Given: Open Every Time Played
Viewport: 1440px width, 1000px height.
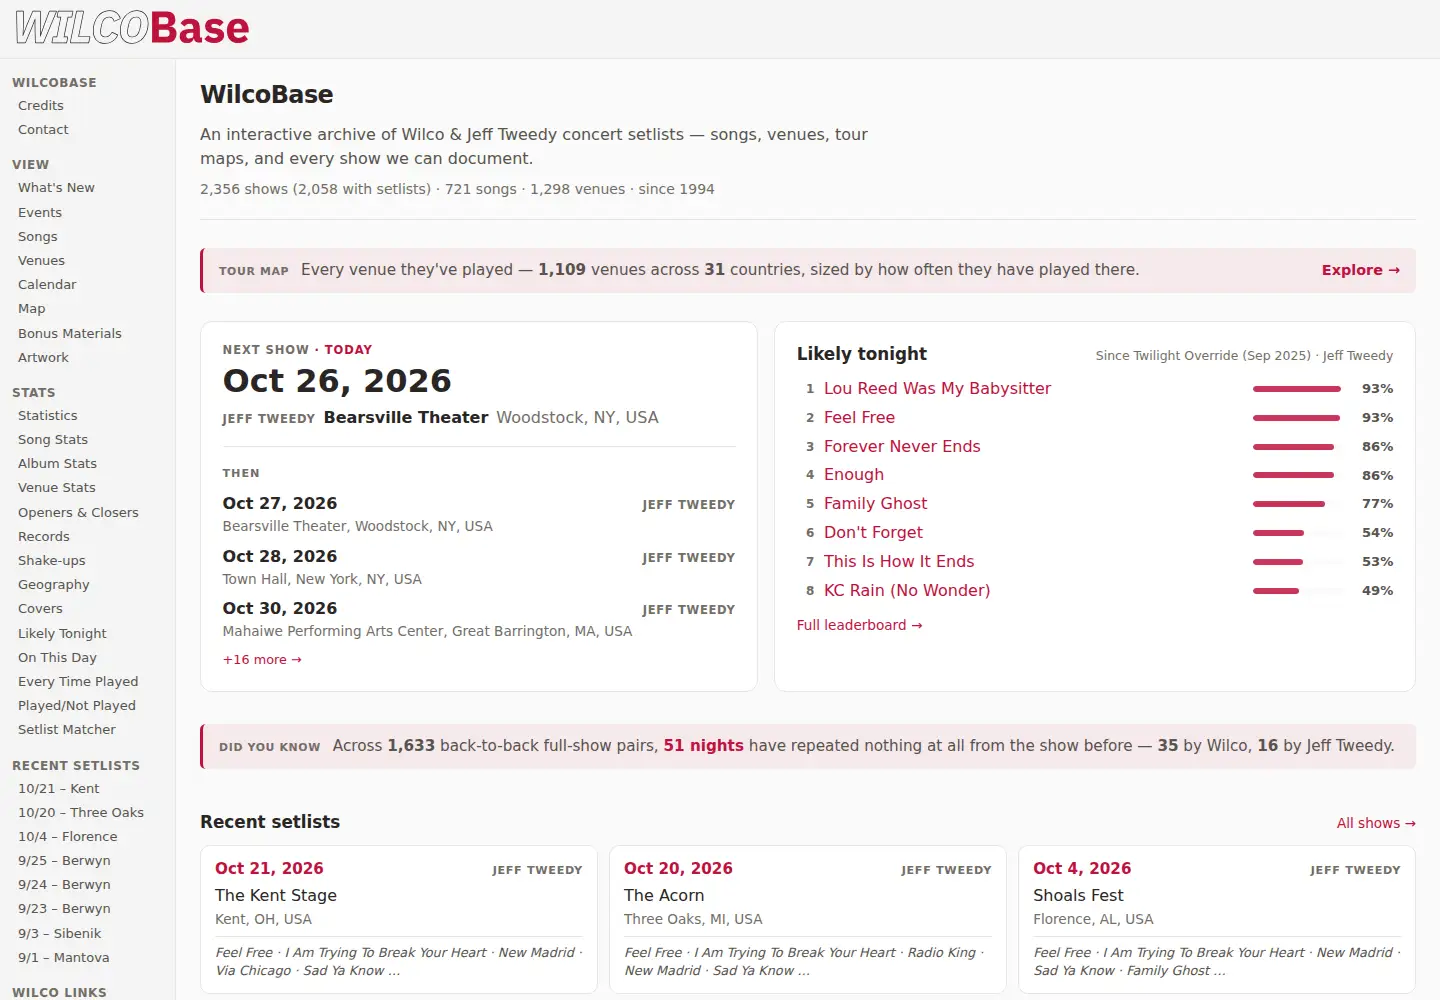Looking at the screenshot, I should click(78, 682).
